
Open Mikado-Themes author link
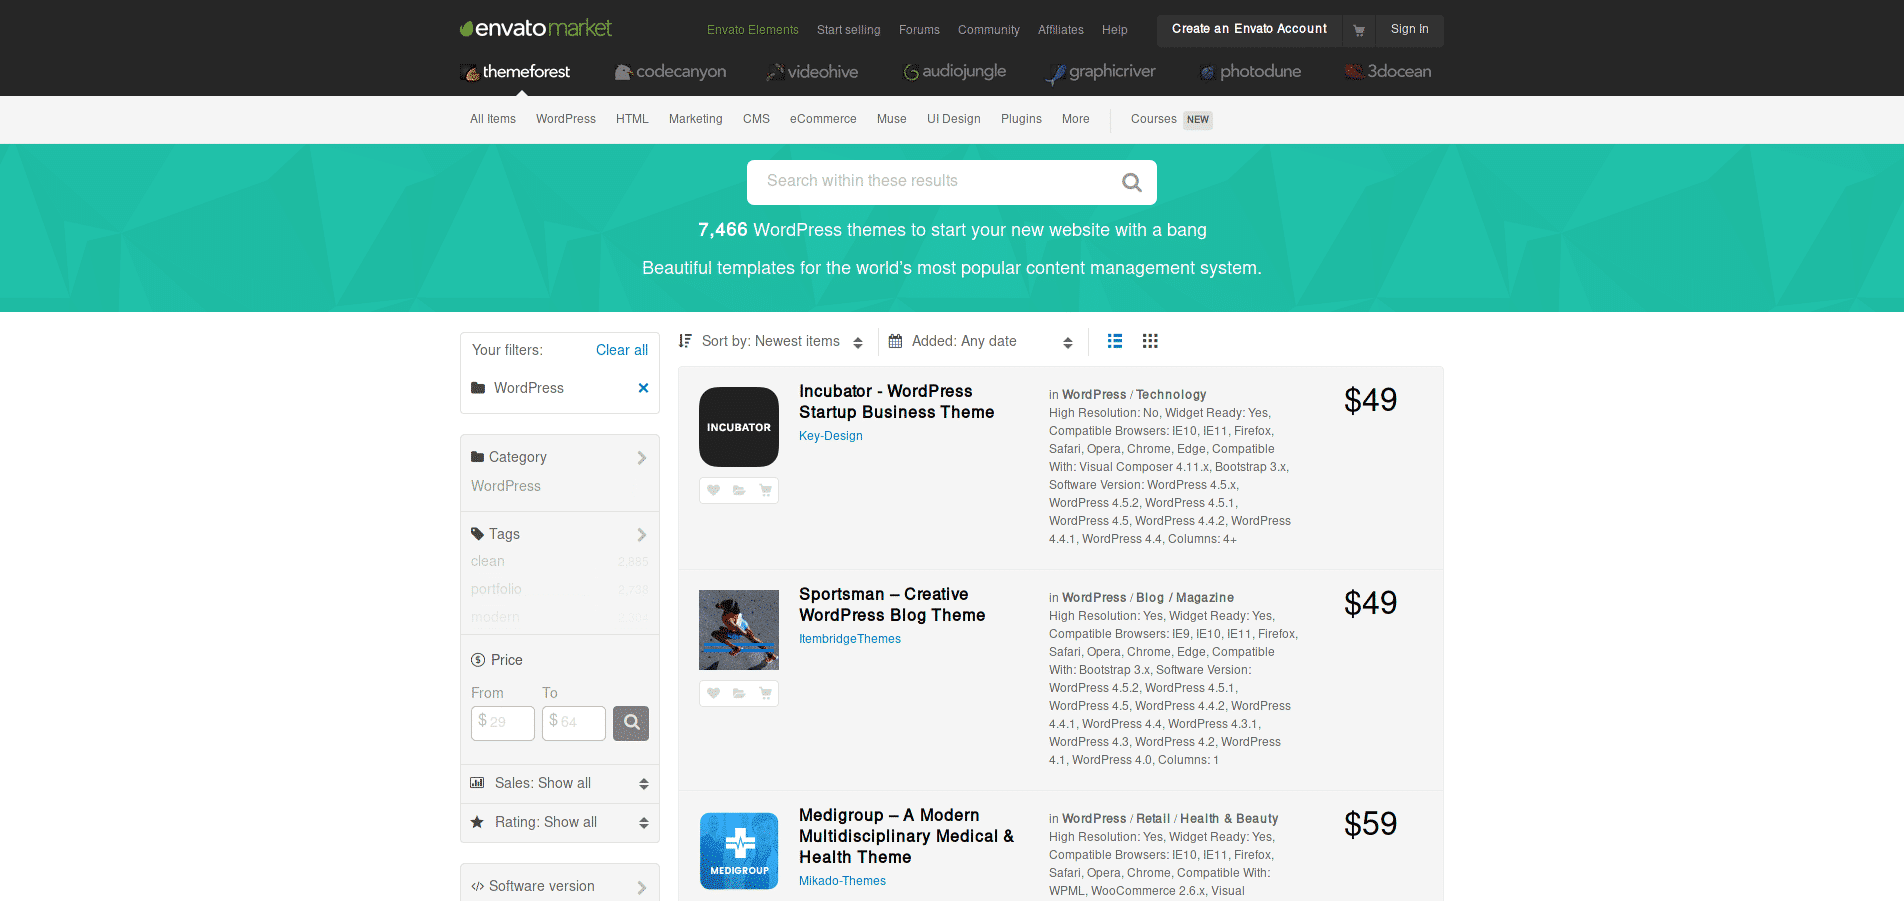(x=843, y=881)
